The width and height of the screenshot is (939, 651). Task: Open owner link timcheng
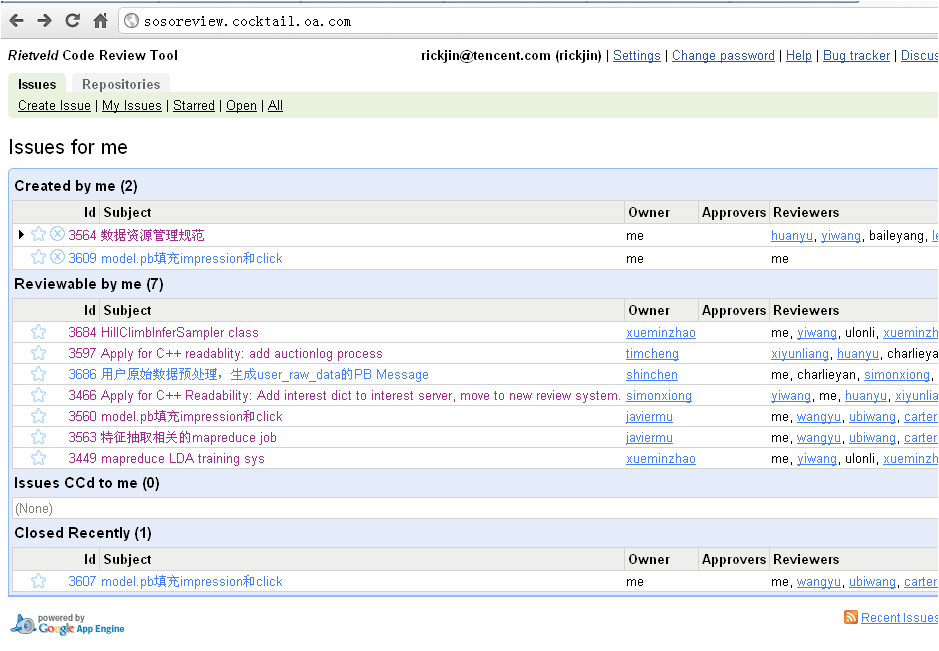[652, 354]
